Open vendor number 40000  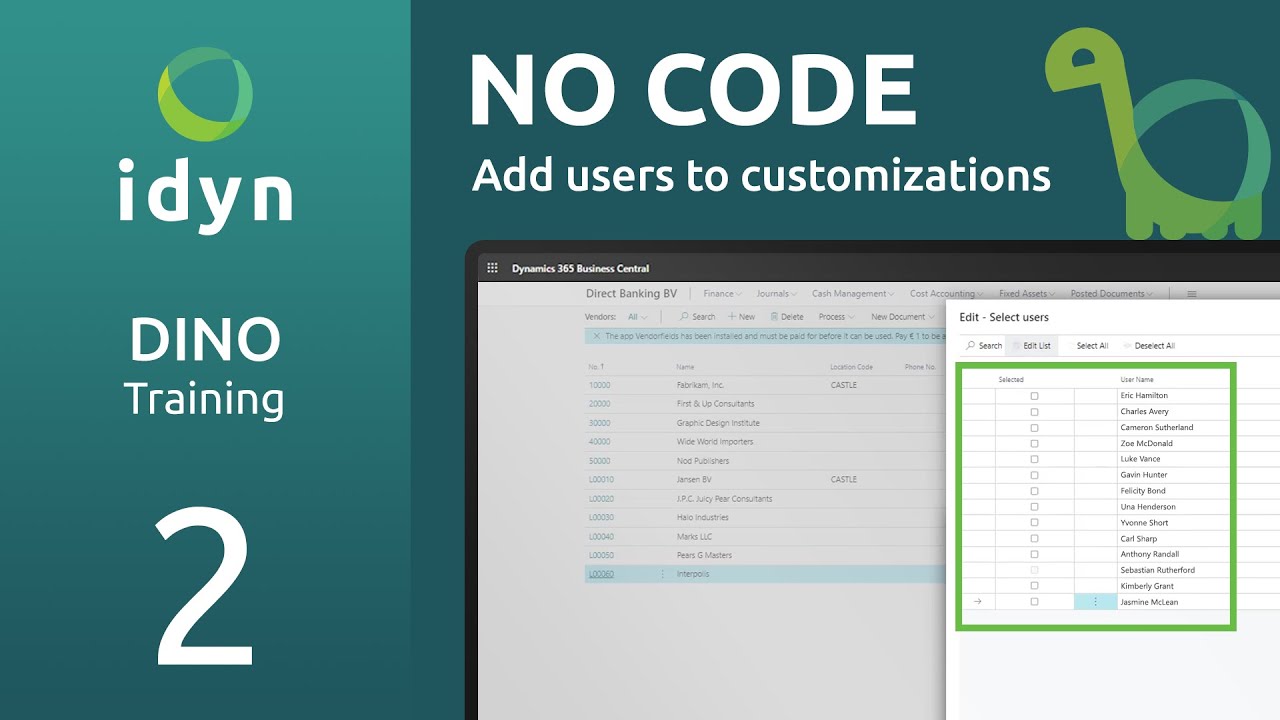(x=599, y=442)
